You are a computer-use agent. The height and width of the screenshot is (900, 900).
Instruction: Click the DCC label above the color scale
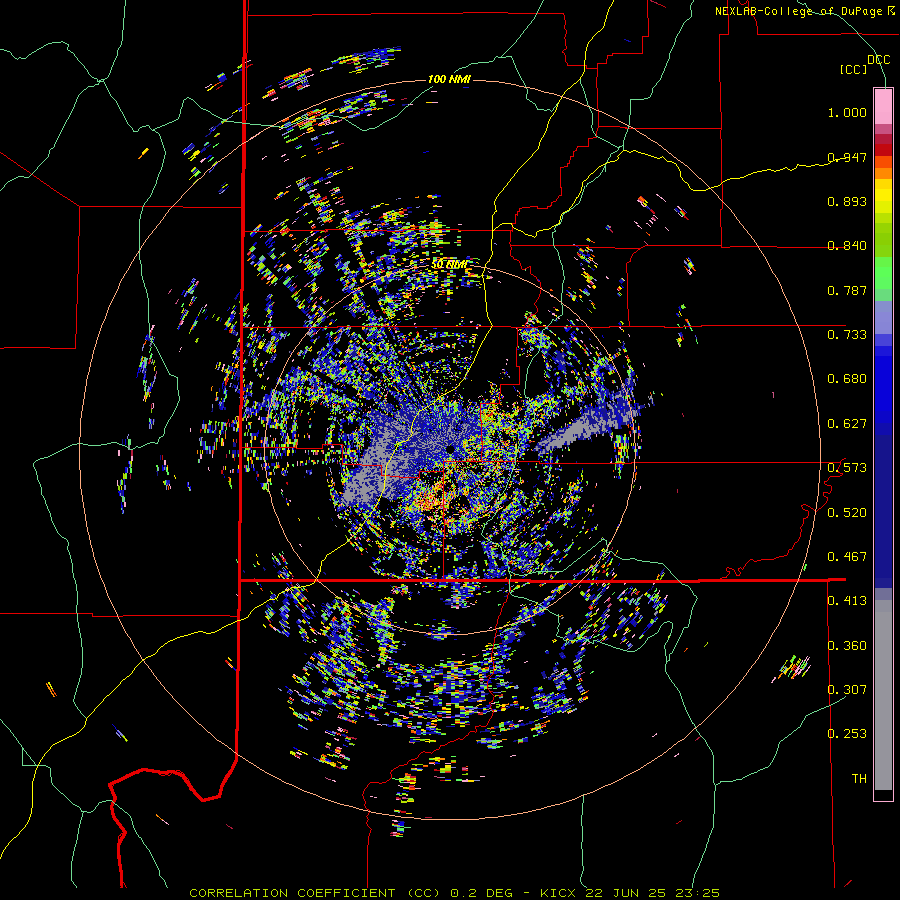[878, 60]
